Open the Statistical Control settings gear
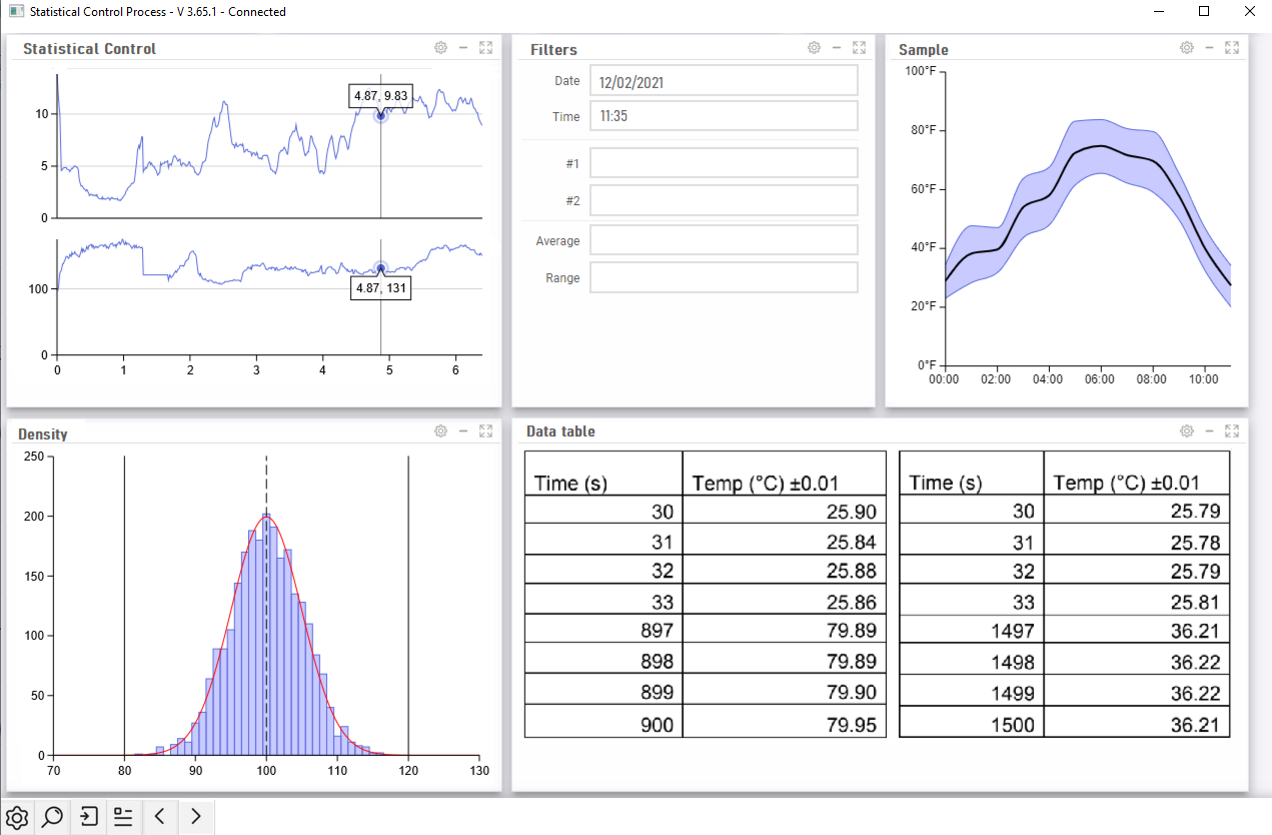This screenshot has width=1272, height=835. (440, 47)
